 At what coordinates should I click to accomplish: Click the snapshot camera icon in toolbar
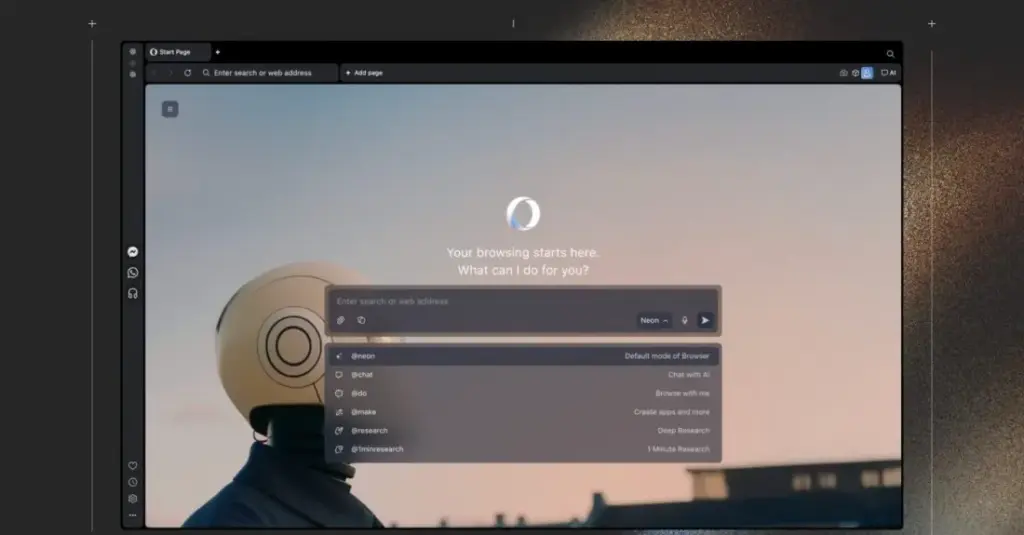click(x=843, y=73)
